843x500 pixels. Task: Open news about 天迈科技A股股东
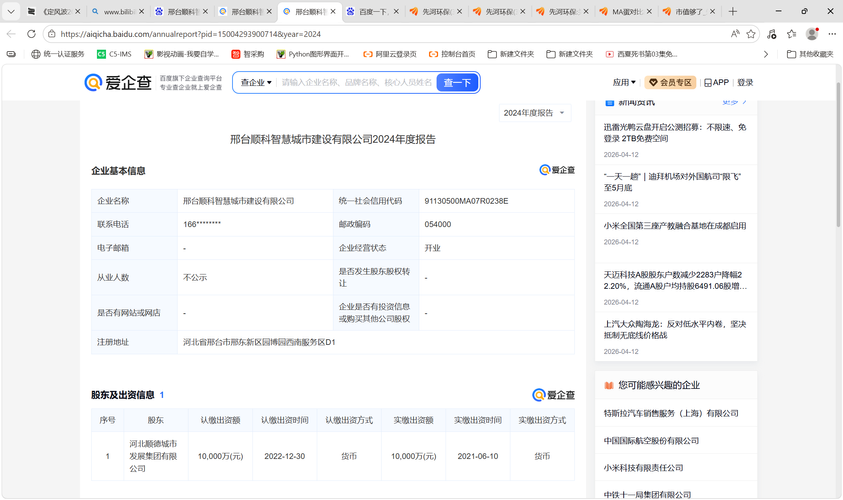pos(675,280)
